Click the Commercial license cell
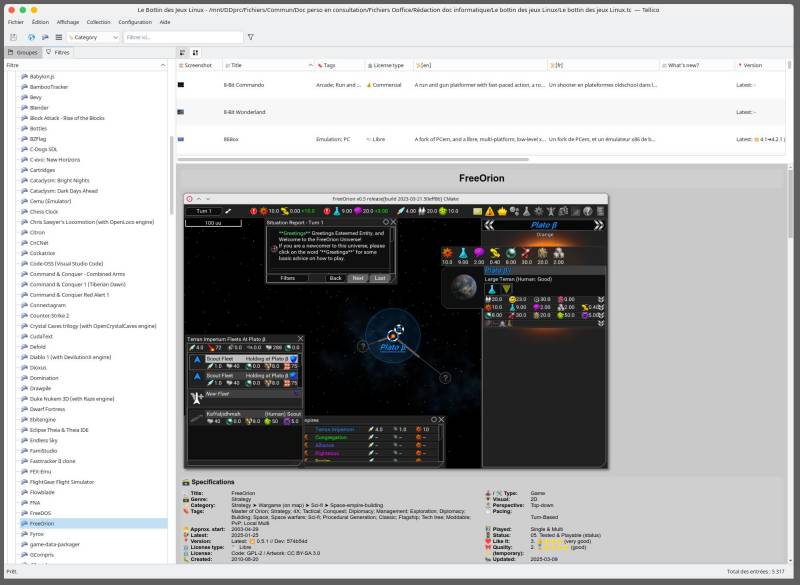 click(387, 85)
